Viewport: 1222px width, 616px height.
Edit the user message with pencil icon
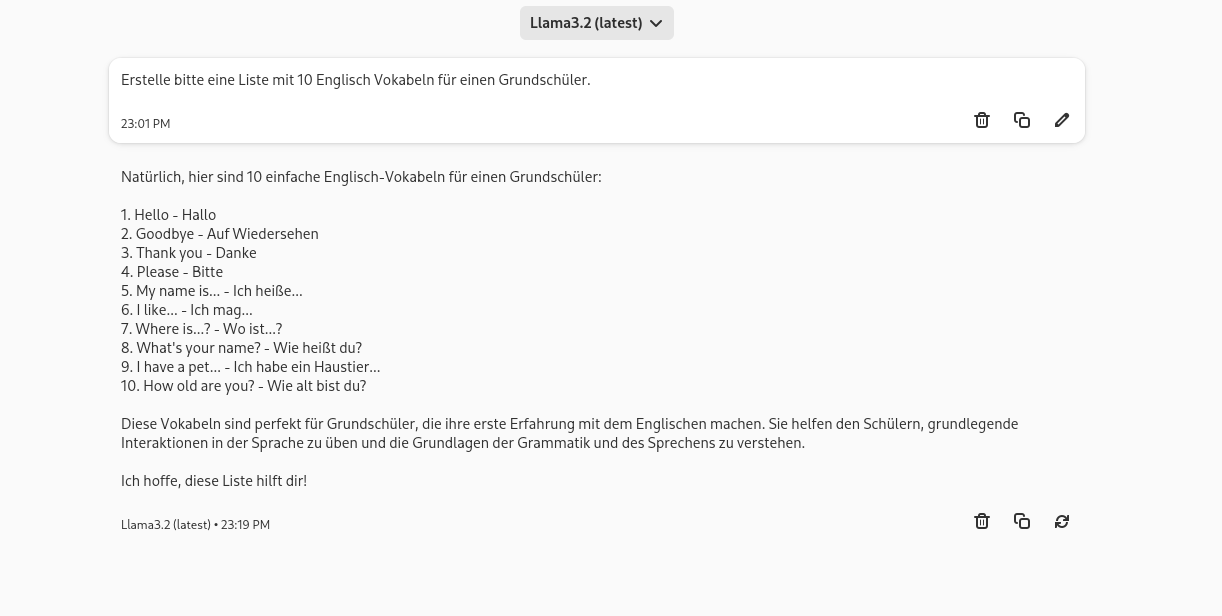1062,120
